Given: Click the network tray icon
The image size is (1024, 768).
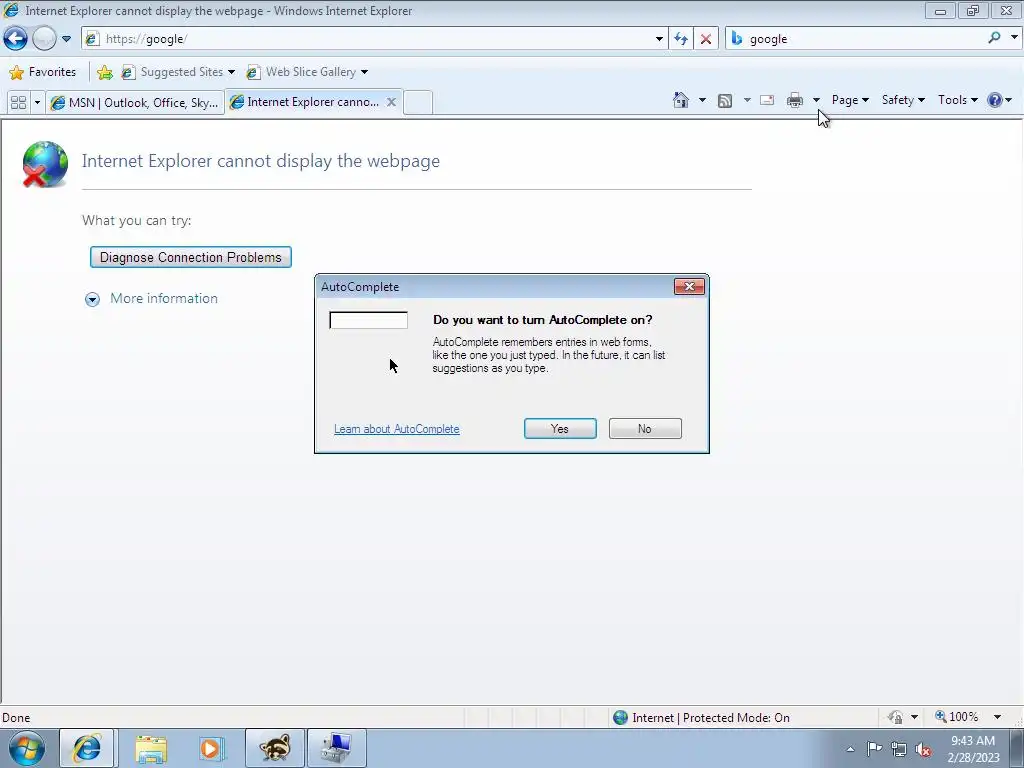Looking at the screenshot, I should click(899, 749).
